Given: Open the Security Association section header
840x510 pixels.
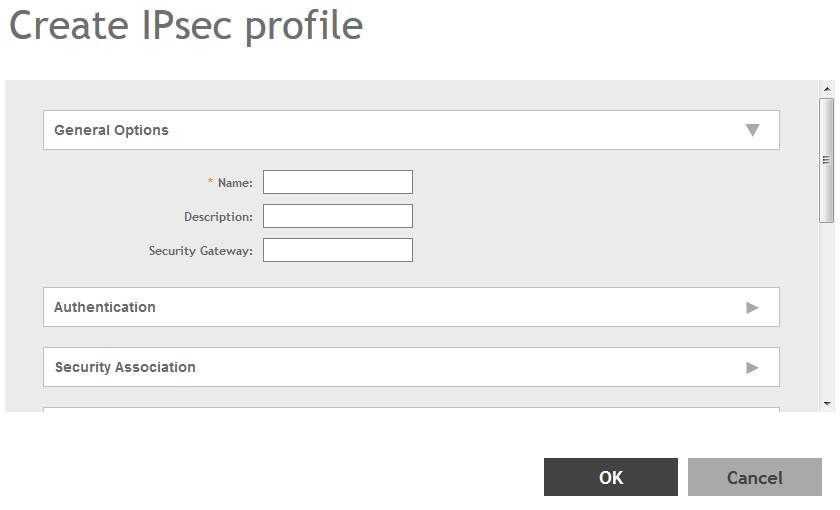Looking at the screenshot, I should click(125, 367).
